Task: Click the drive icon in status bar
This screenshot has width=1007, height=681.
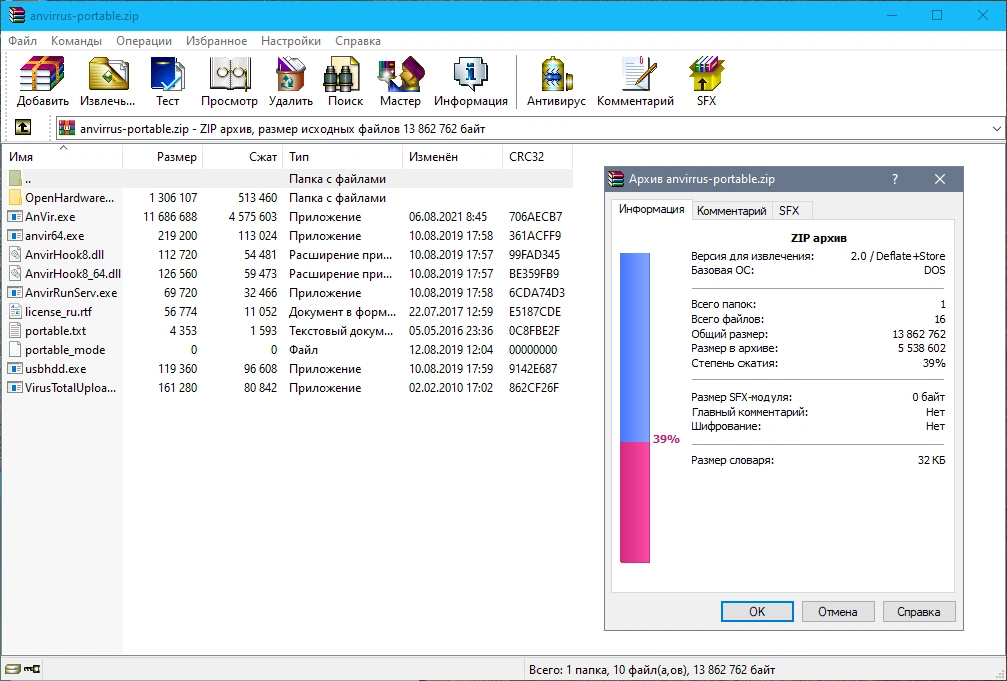Action: pos(12,669)
